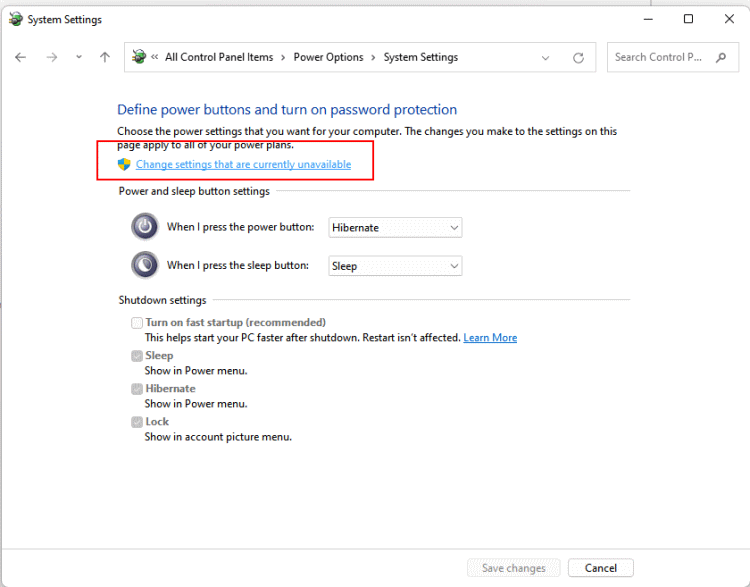Image resolution: width=750 pixels, height=587 pixels.
Task: Go to Power Options breadcrumb
Action: 328,57
